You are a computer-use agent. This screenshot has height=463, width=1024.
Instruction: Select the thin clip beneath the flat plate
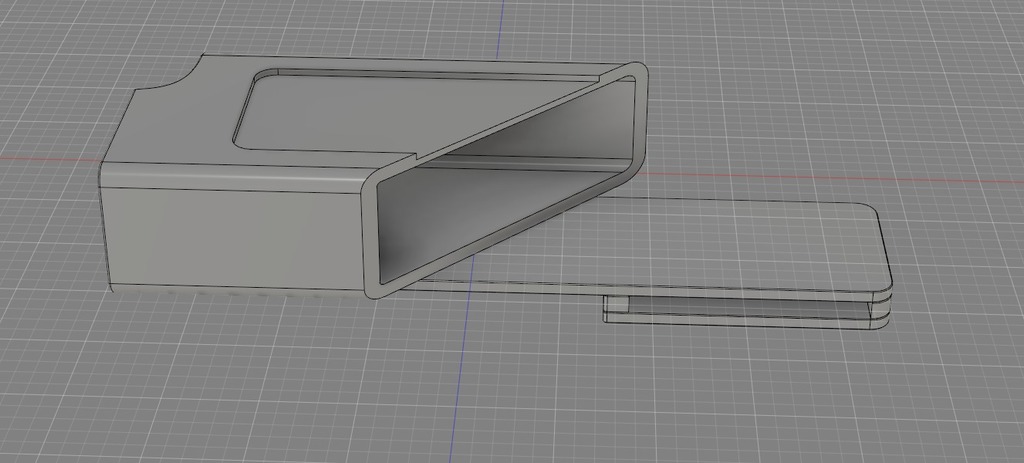click(x=744, y=311)
